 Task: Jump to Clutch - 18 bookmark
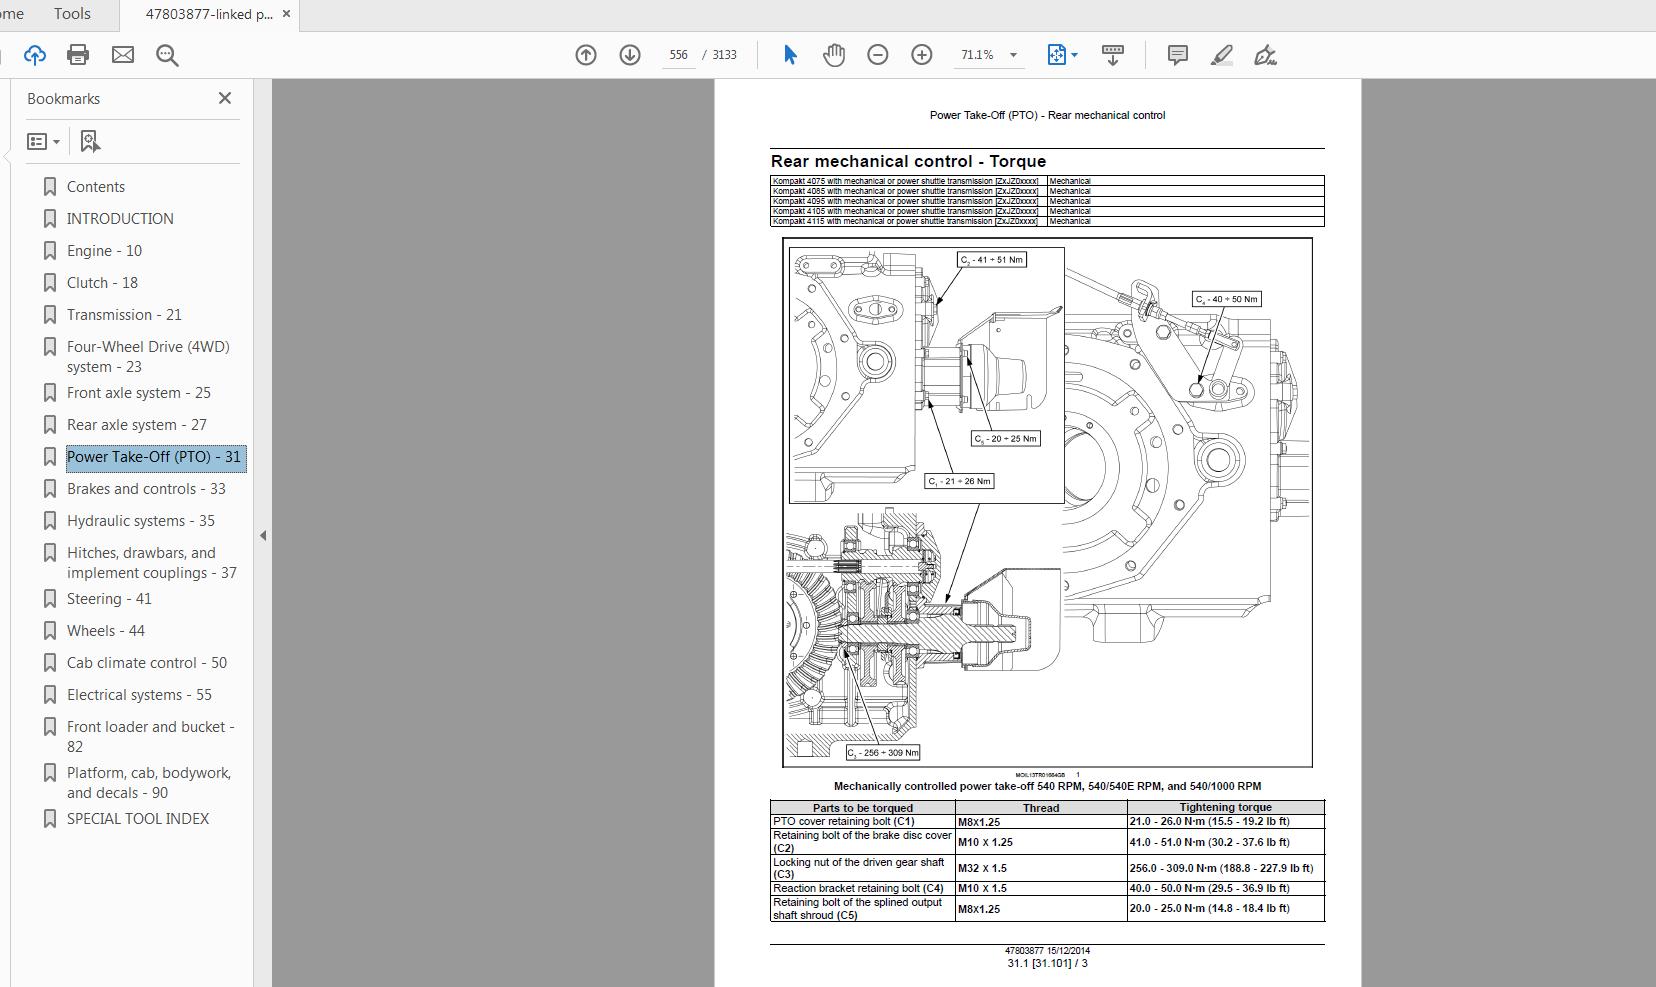[102, 283]
